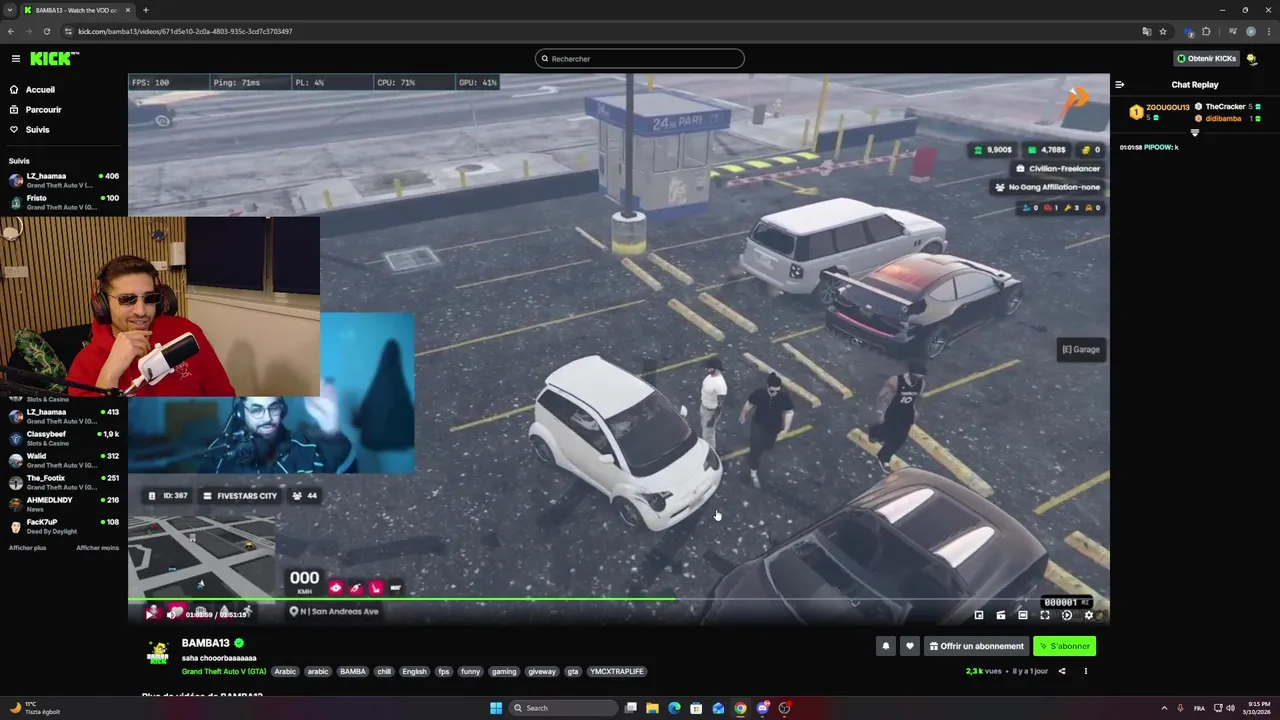Open Classybeef recommended channel
Image resolution: width=1280 pixels, height=720 pixels.
pos(63,438)
